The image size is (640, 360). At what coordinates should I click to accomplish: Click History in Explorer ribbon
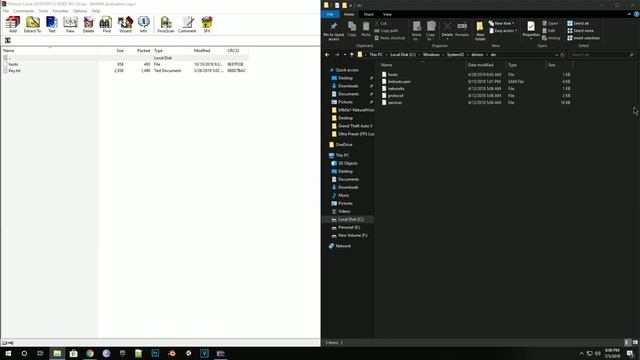(551, 38)
